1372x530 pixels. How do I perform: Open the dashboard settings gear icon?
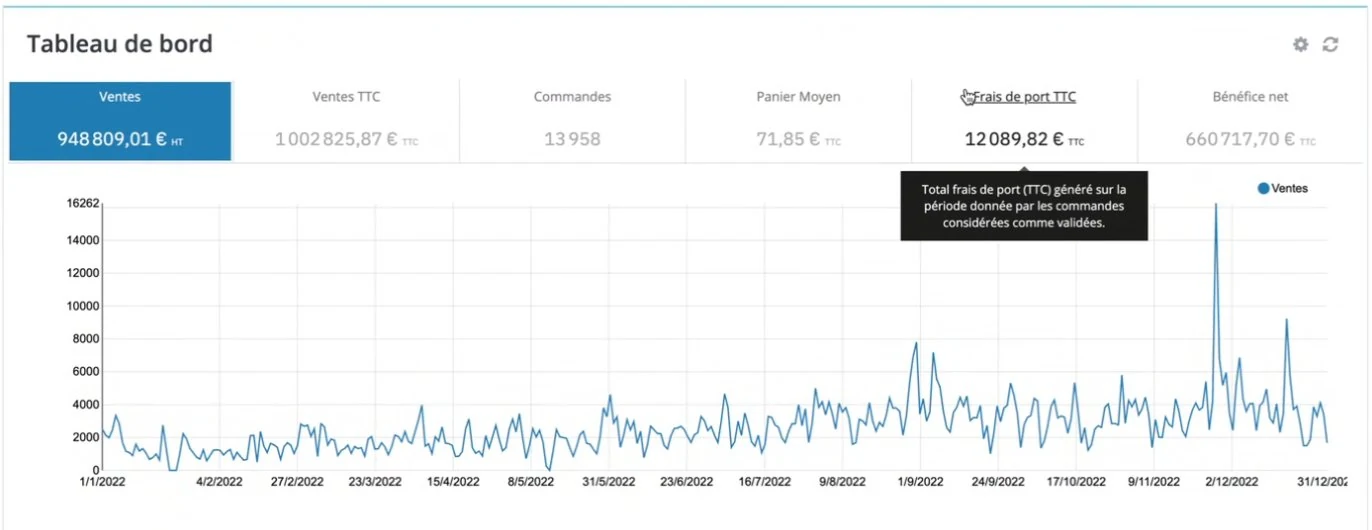click(x=1300, y=44)
